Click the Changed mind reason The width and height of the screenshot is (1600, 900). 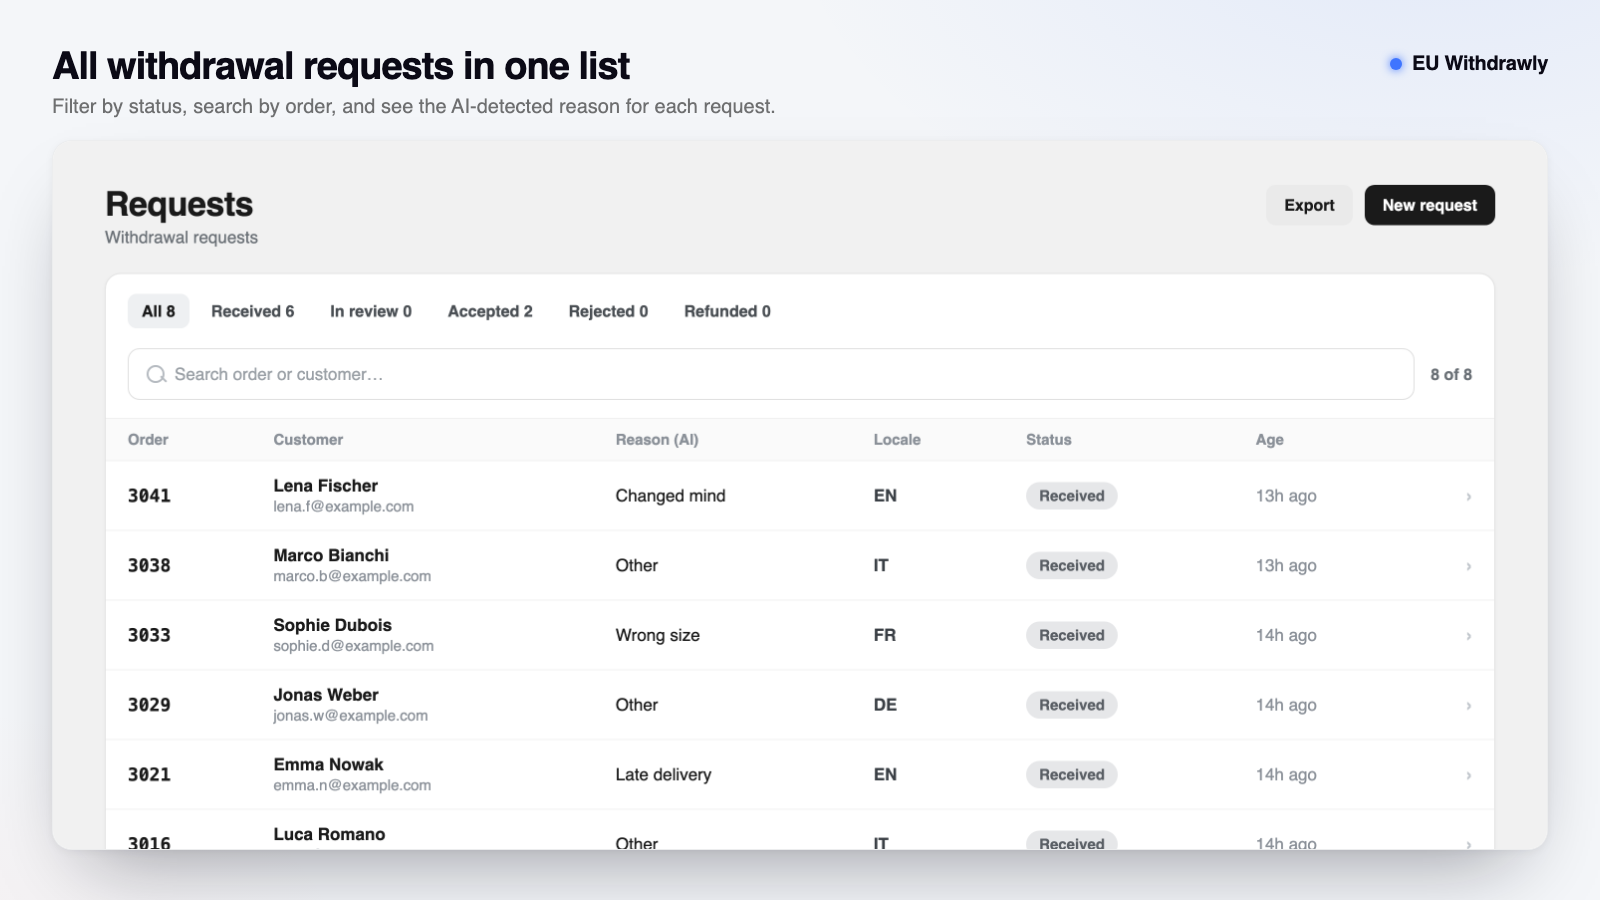point(670,496)
